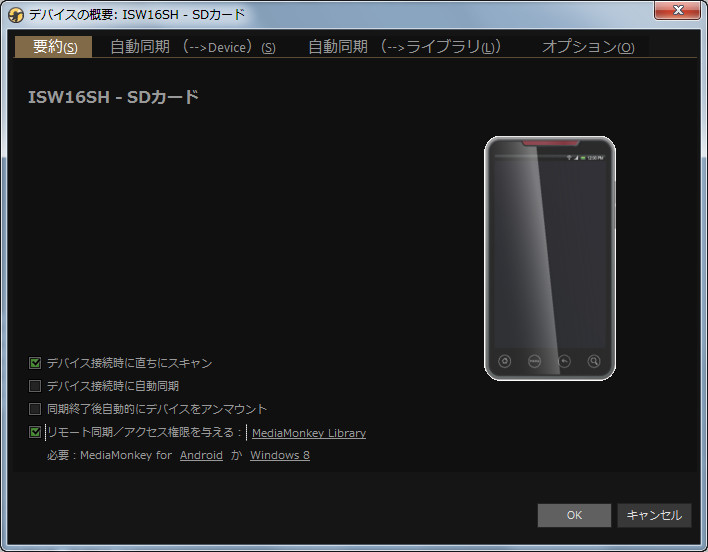The height and width of the screenshot is (552, 708).
Task: Open the 自動同期 (-->ライブラリ) tab
Action: tap(404, 46)
